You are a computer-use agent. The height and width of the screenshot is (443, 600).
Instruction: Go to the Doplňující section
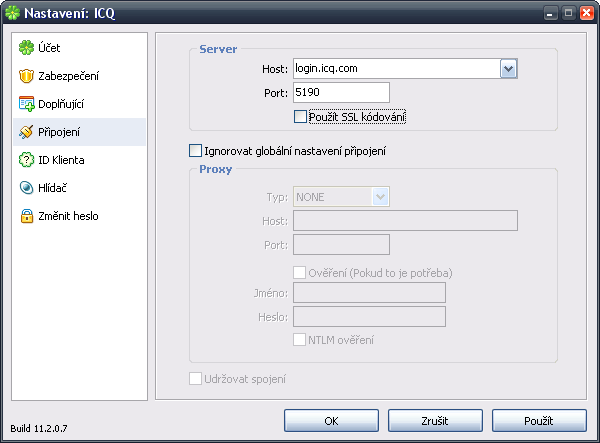tap(79, 104)
